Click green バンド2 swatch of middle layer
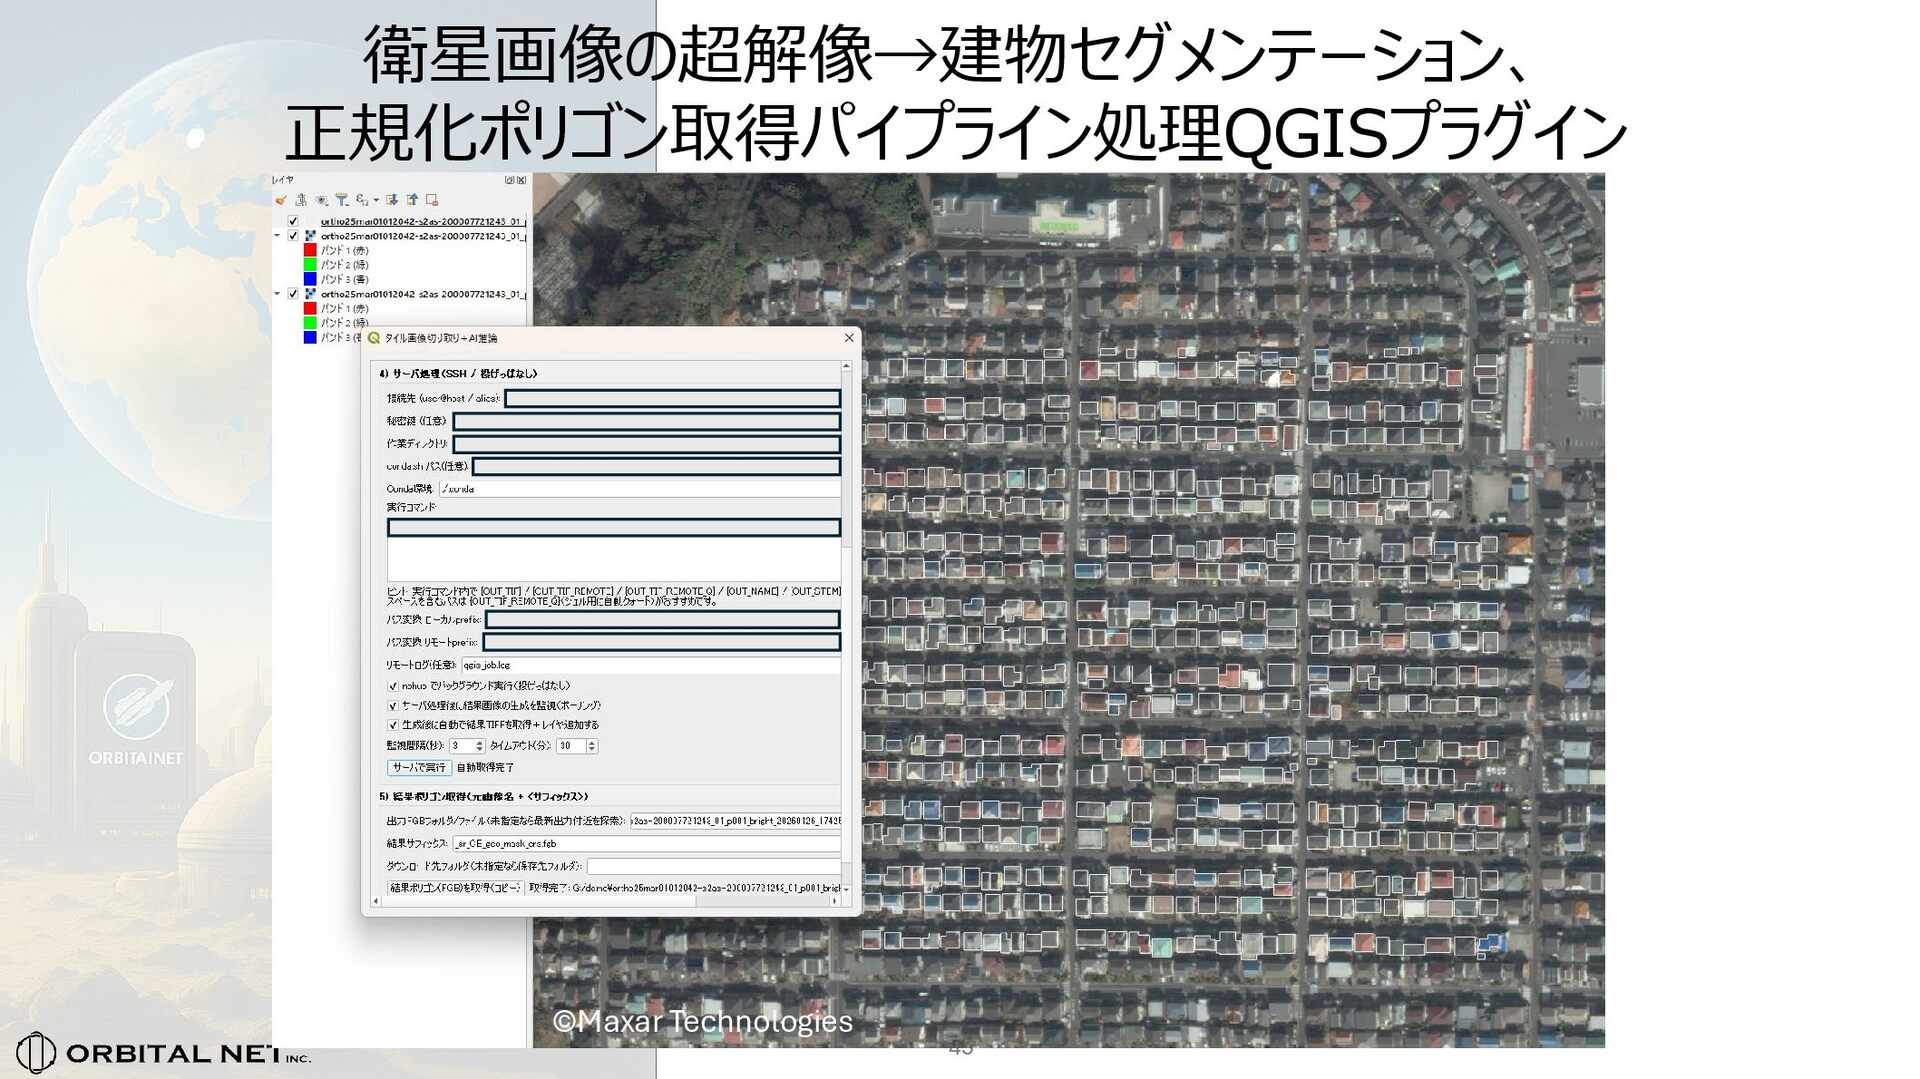This screenshot has height=1079, width=1920. (x=310, y=265)
